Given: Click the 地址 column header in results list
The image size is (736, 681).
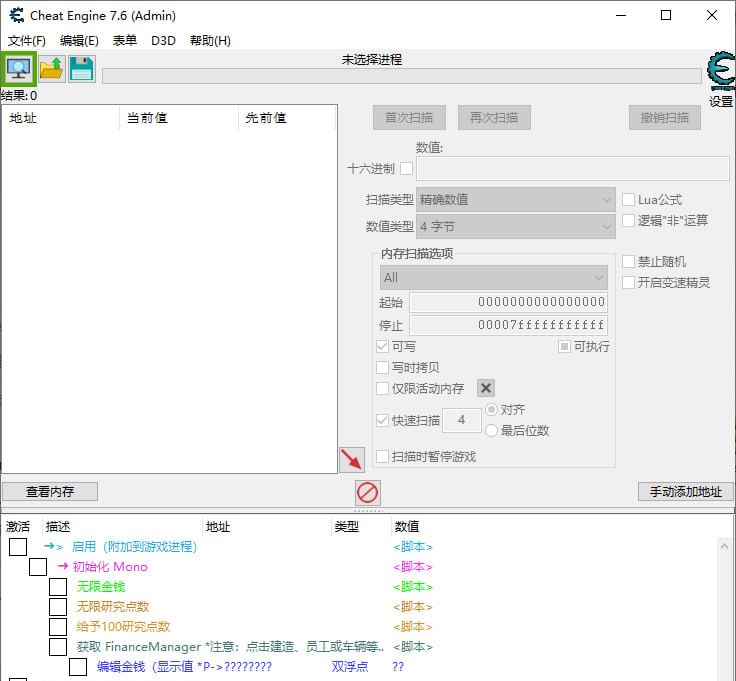Looking at the screenshot, I should (x=61, y=118).
